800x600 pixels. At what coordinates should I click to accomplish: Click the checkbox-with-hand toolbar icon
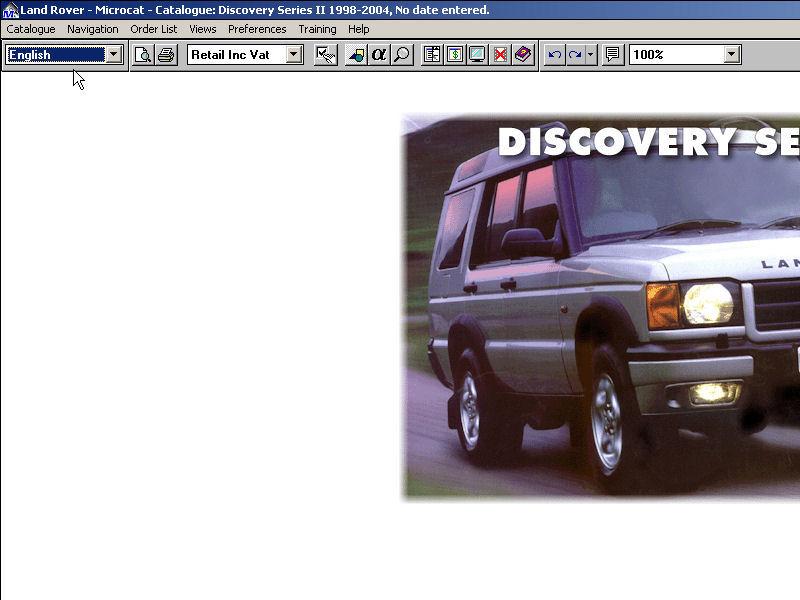325,55
